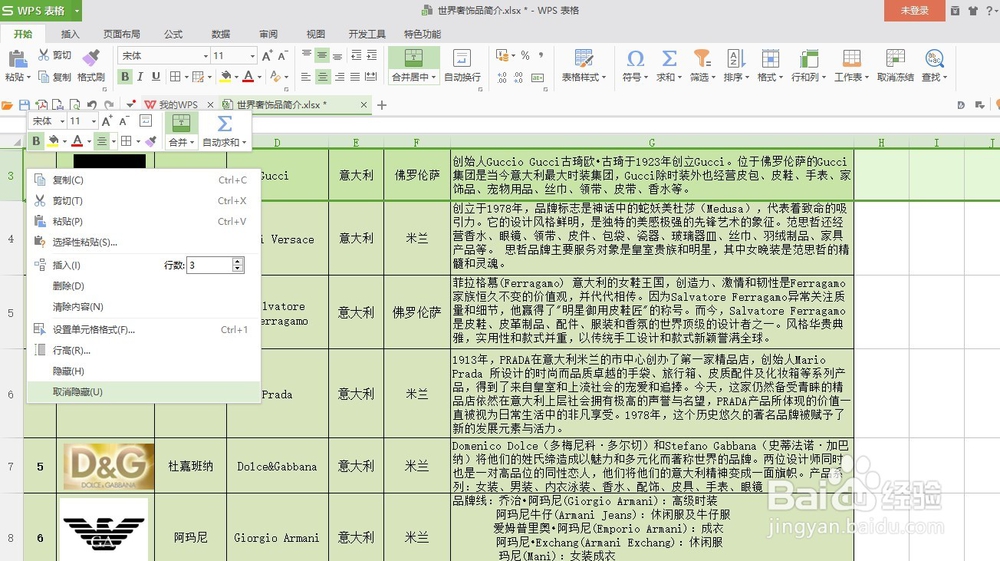1000x561 pixels.
Task: Click the Find (查找) magnifier icon
Action: pos(934,58)
